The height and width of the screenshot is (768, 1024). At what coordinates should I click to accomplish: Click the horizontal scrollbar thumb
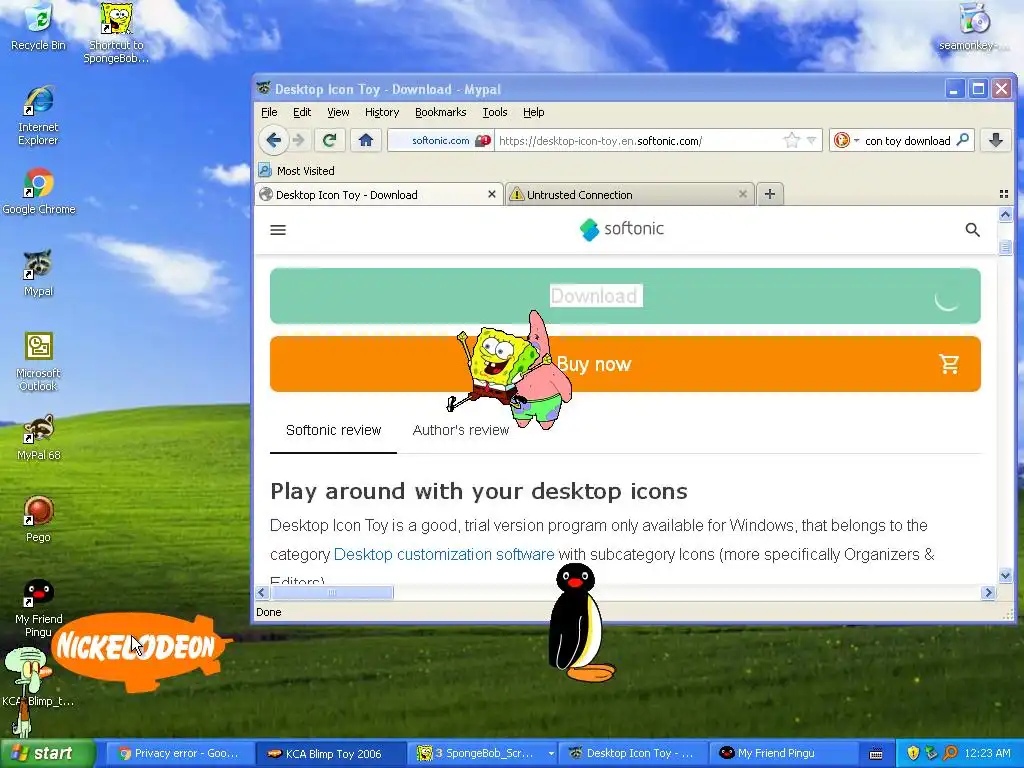332,592
